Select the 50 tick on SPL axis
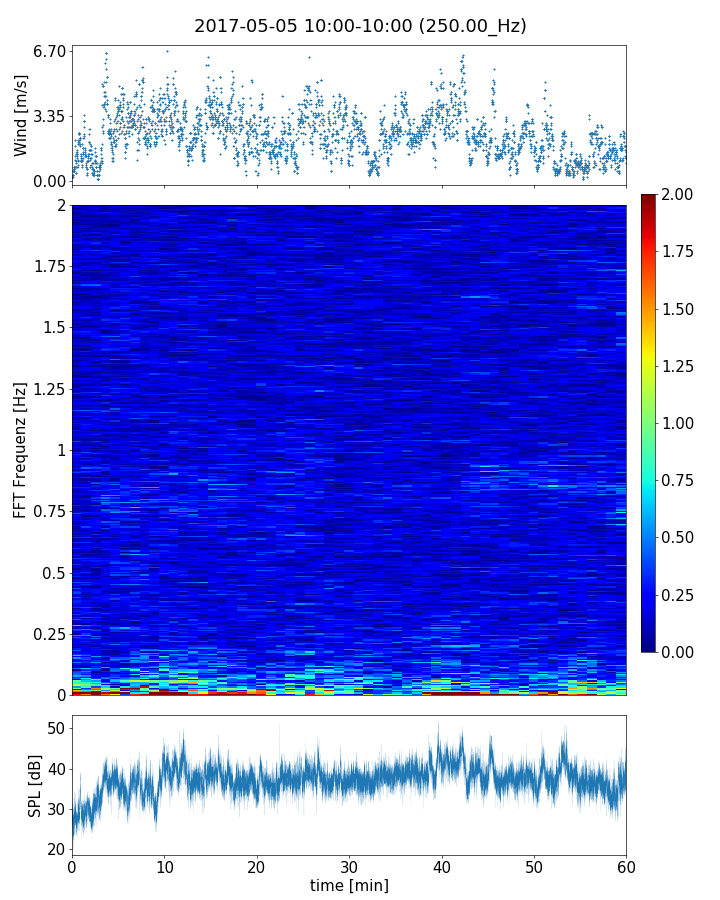 pos(55,728)
